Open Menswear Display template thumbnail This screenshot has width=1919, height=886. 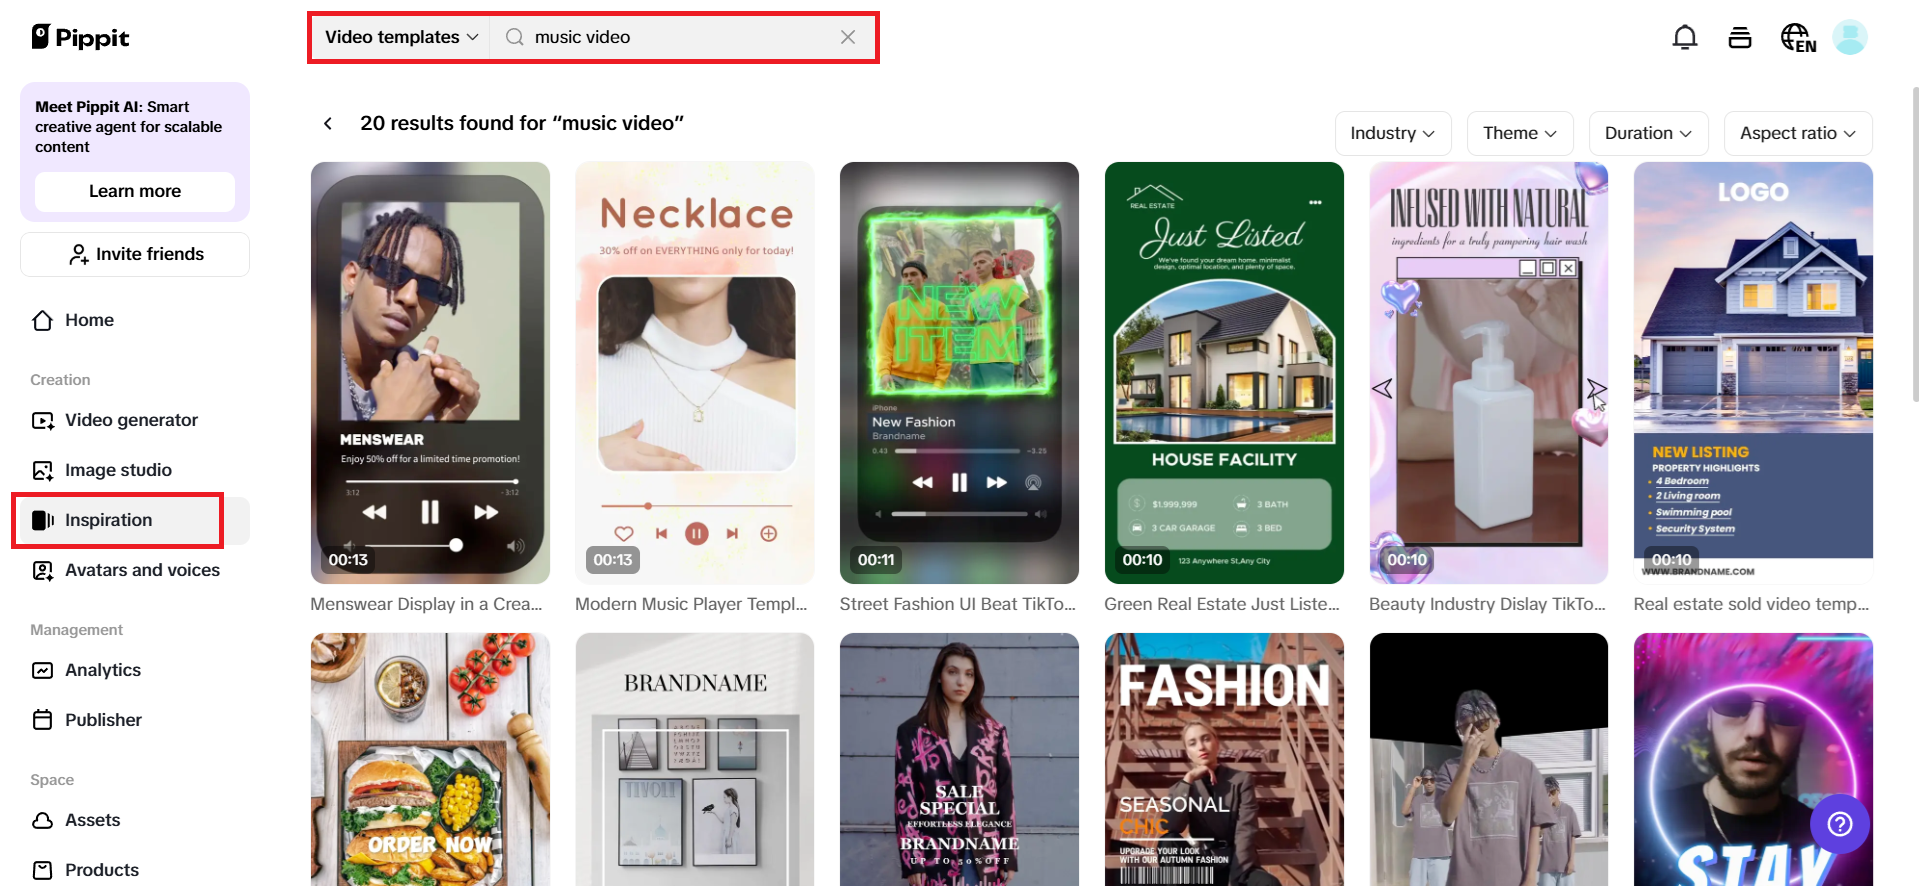(x=430, y=373)
